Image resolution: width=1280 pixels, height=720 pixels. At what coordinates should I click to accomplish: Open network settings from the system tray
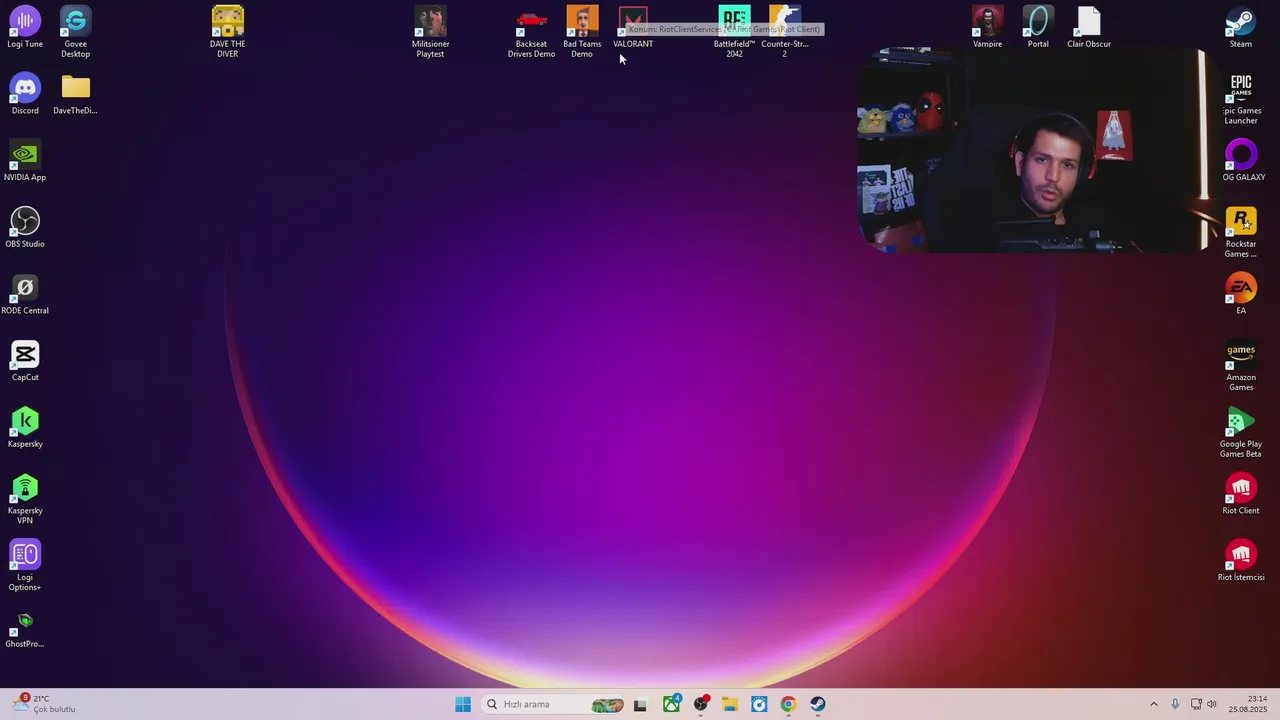(x=1196, y=704)
